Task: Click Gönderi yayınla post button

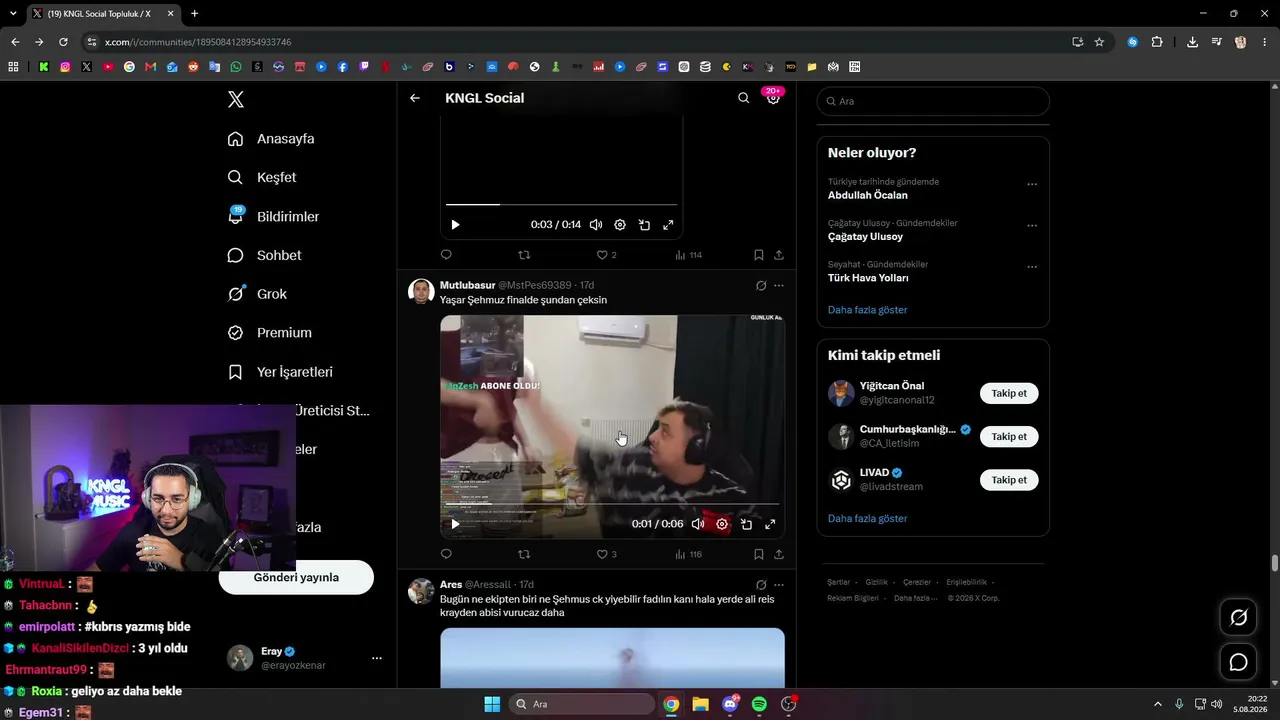Action: tap(296, 578)
